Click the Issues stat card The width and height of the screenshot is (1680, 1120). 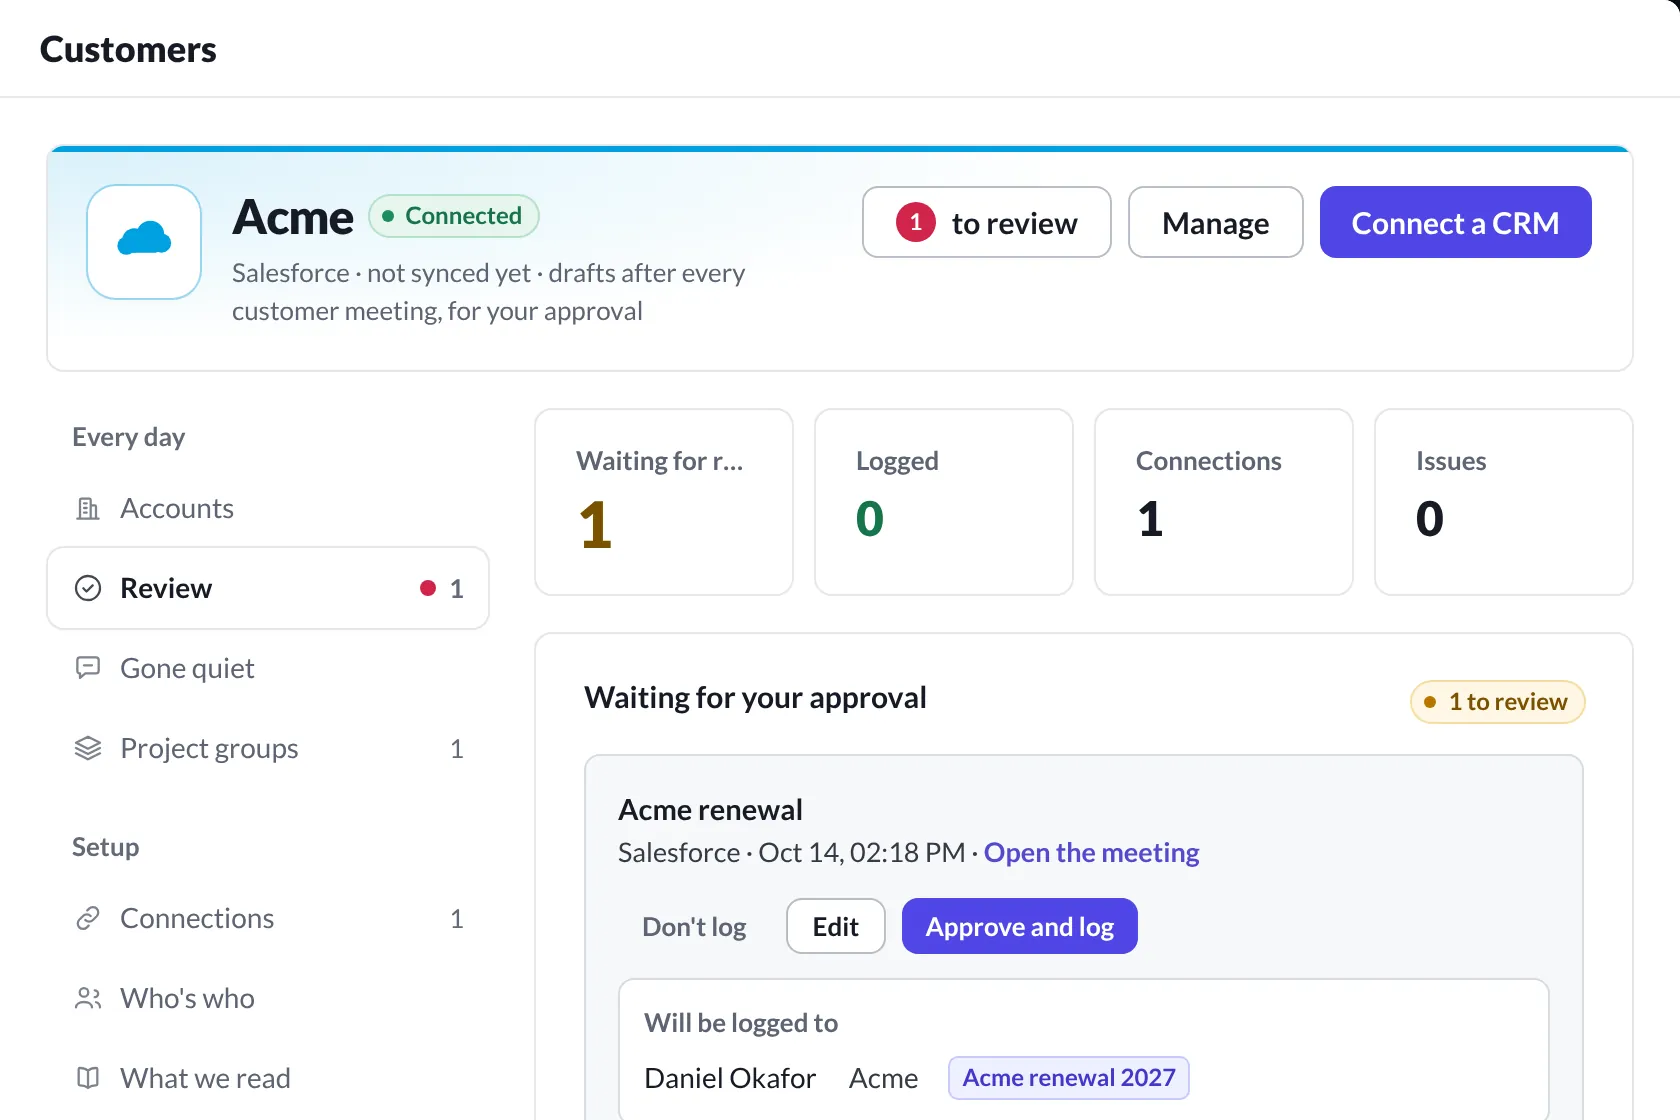(x=1504, y=502)
